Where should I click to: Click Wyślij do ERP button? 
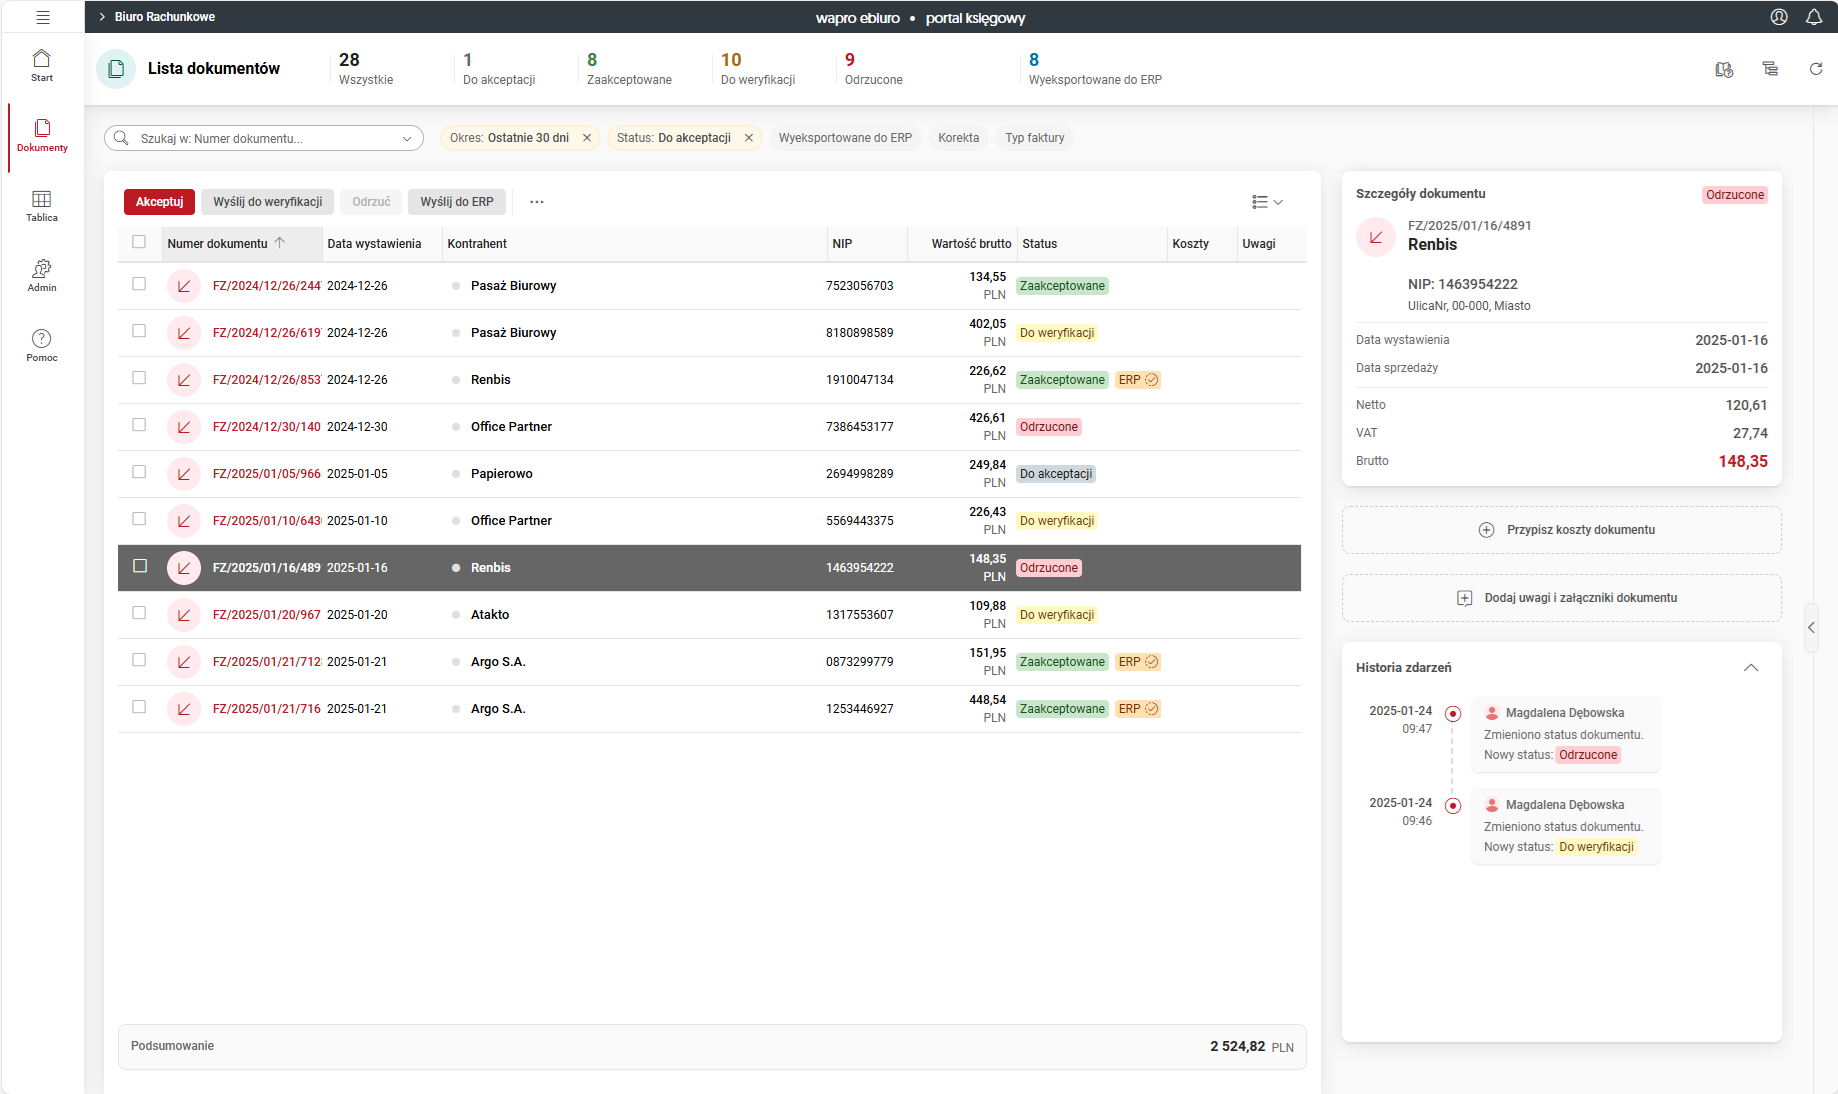coord(457,202)
